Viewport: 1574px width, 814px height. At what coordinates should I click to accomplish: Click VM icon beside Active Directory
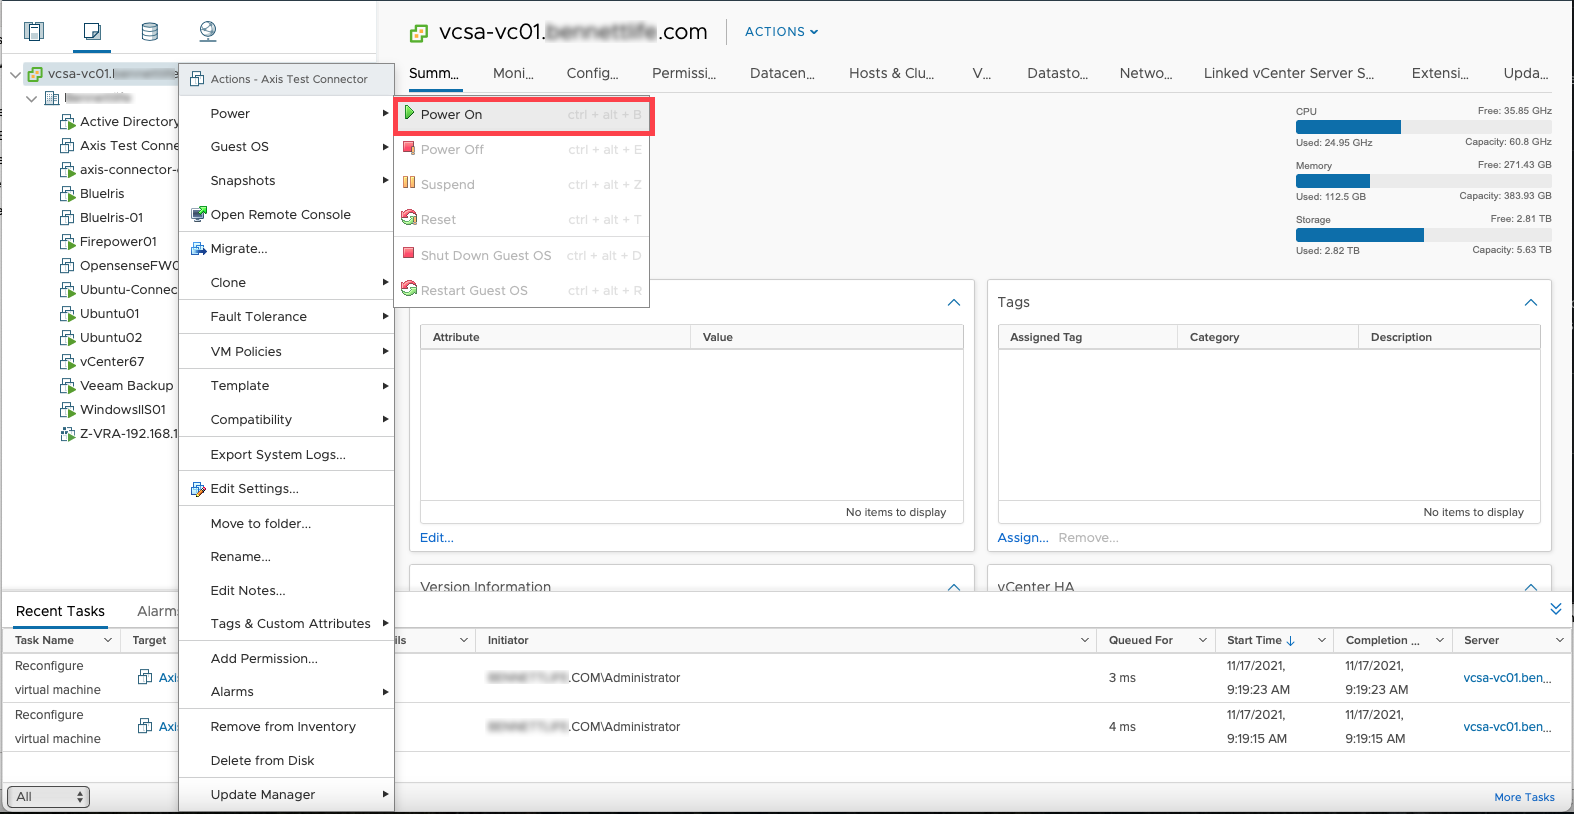68,122
